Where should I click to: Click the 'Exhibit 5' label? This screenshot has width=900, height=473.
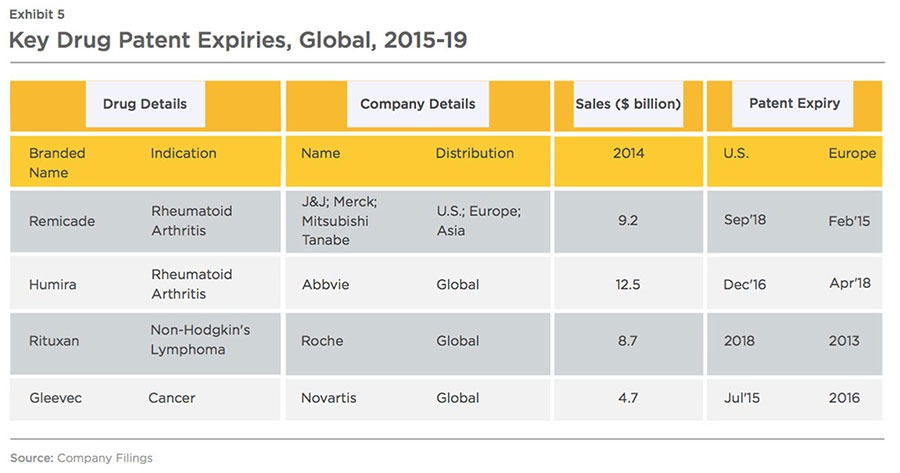click(x=37, y=14)
